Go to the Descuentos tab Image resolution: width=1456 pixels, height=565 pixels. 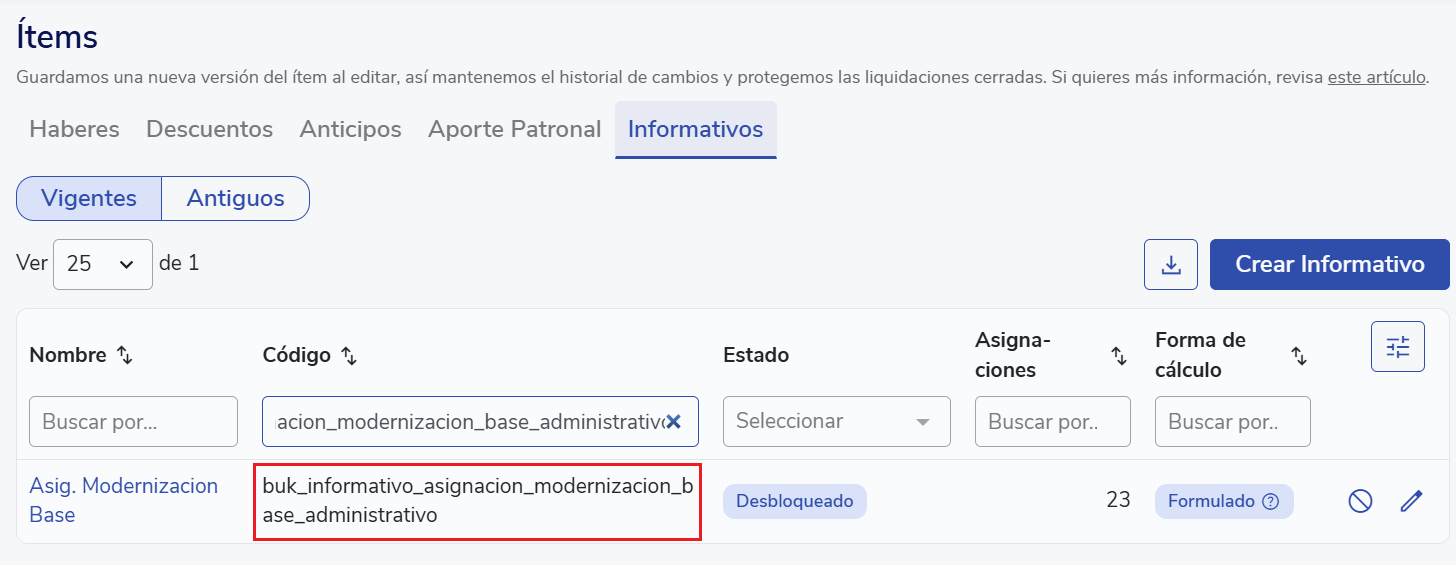[209, 129]
